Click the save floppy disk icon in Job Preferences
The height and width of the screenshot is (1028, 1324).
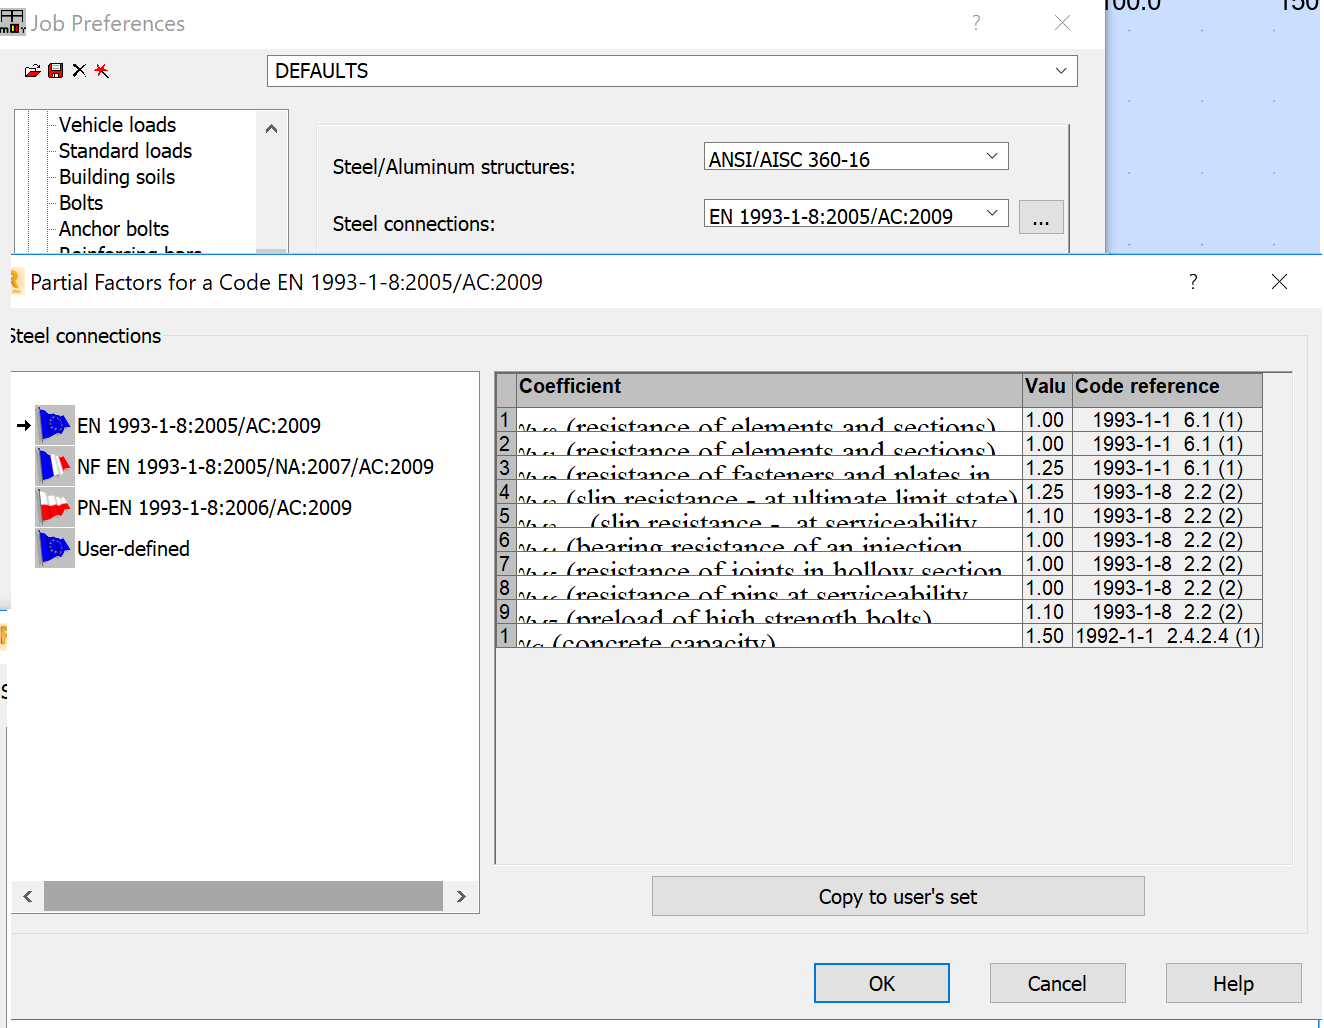(x=56, y=71)
